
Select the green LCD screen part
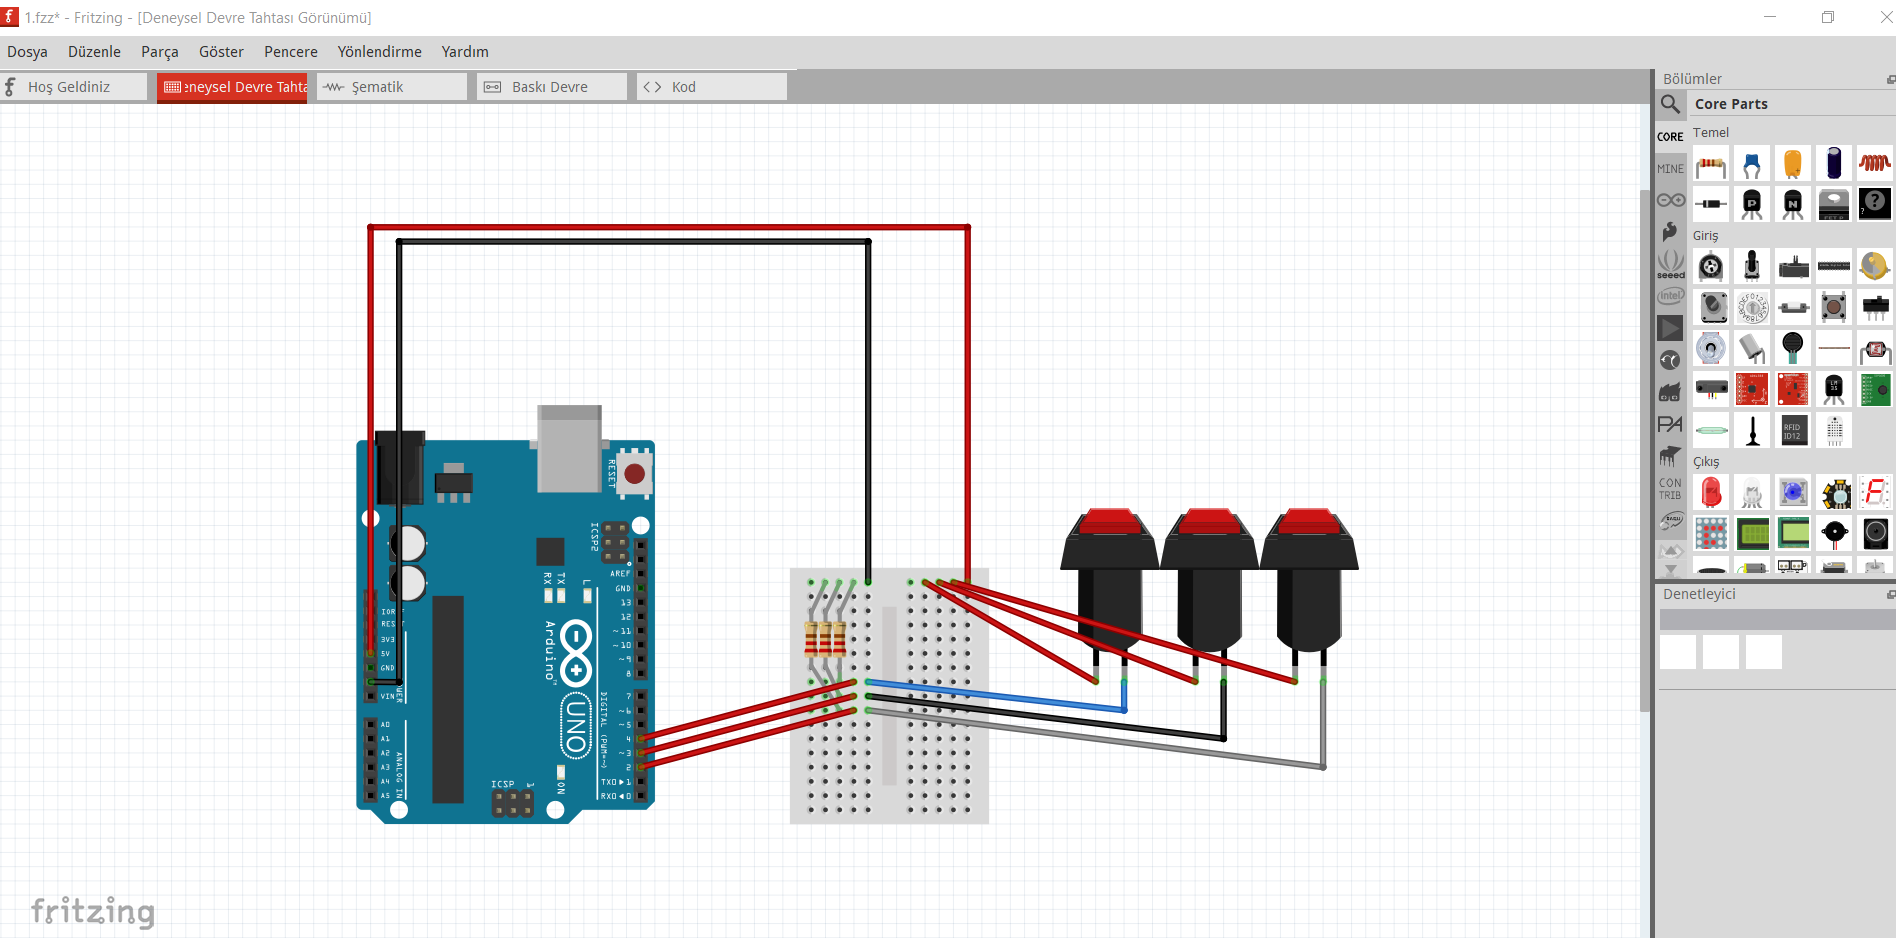click(x=1753, y=534)
